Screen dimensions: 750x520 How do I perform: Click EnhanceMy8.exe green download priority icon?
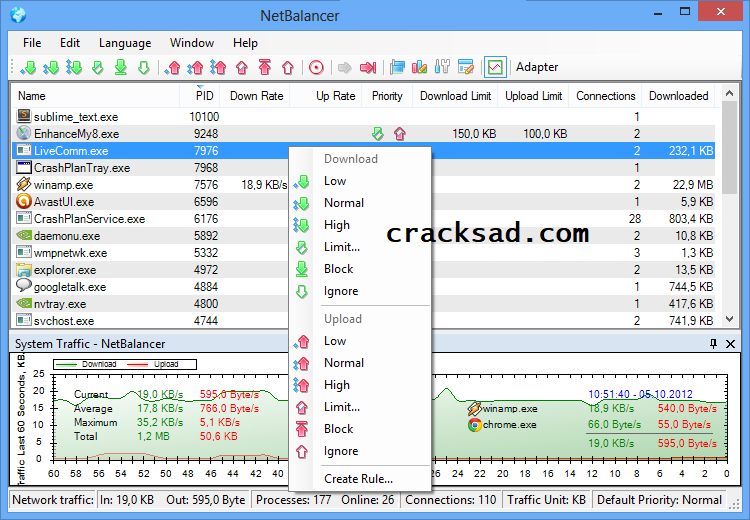pyautogui.click(x=378, y=133)
